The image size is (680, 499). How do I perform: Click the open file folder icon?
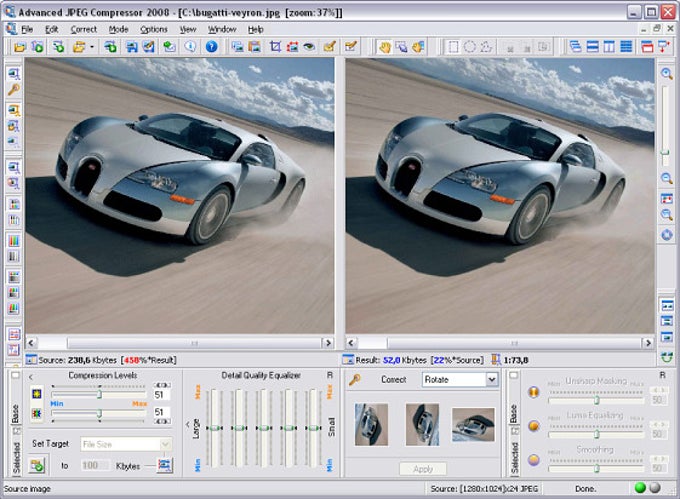19,47
